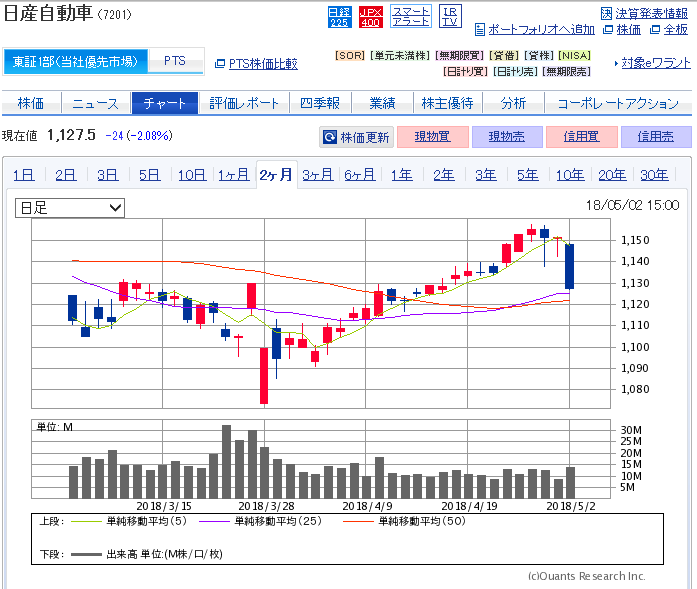Select the 2ヶ月 chart period tab

pos(276,175)
